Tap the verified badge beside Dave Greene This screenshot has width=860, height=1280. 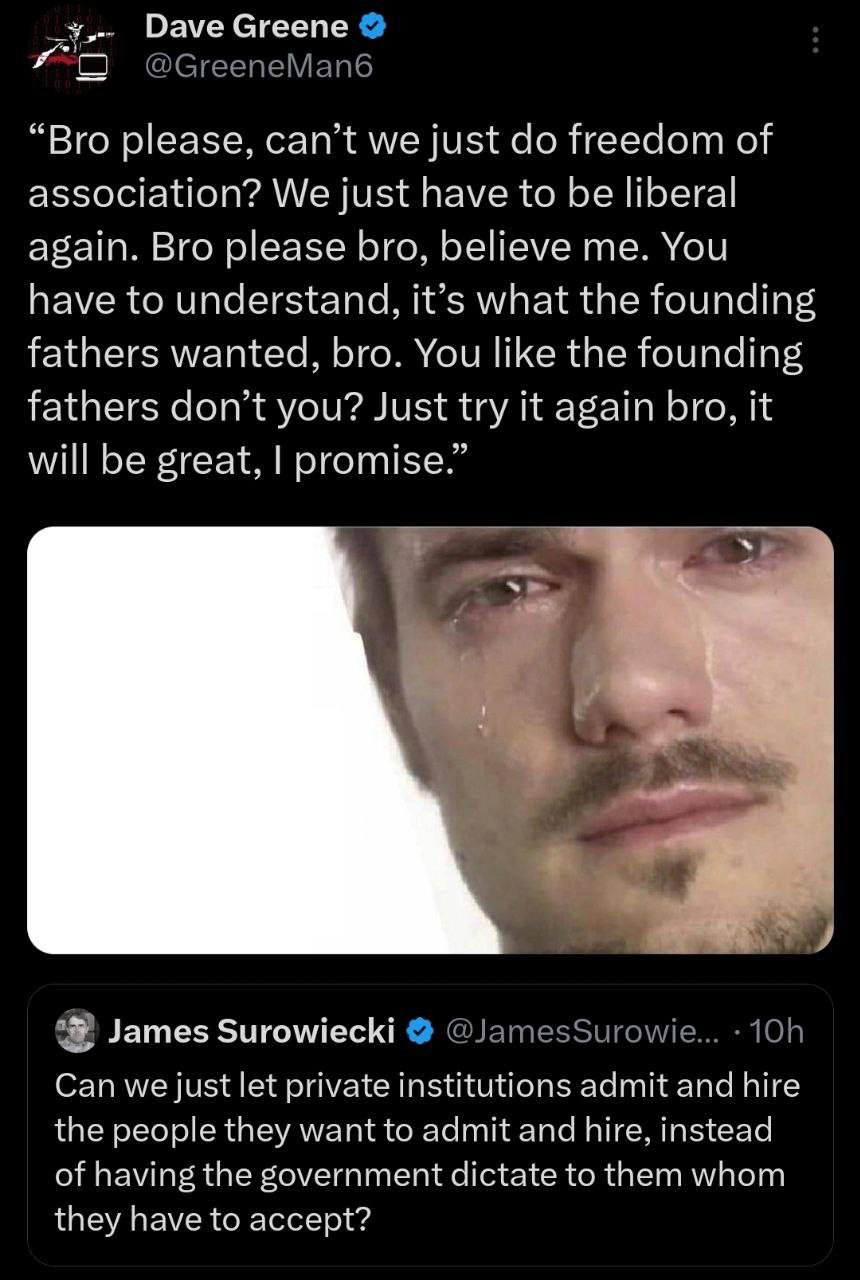[x=365, y=27]
